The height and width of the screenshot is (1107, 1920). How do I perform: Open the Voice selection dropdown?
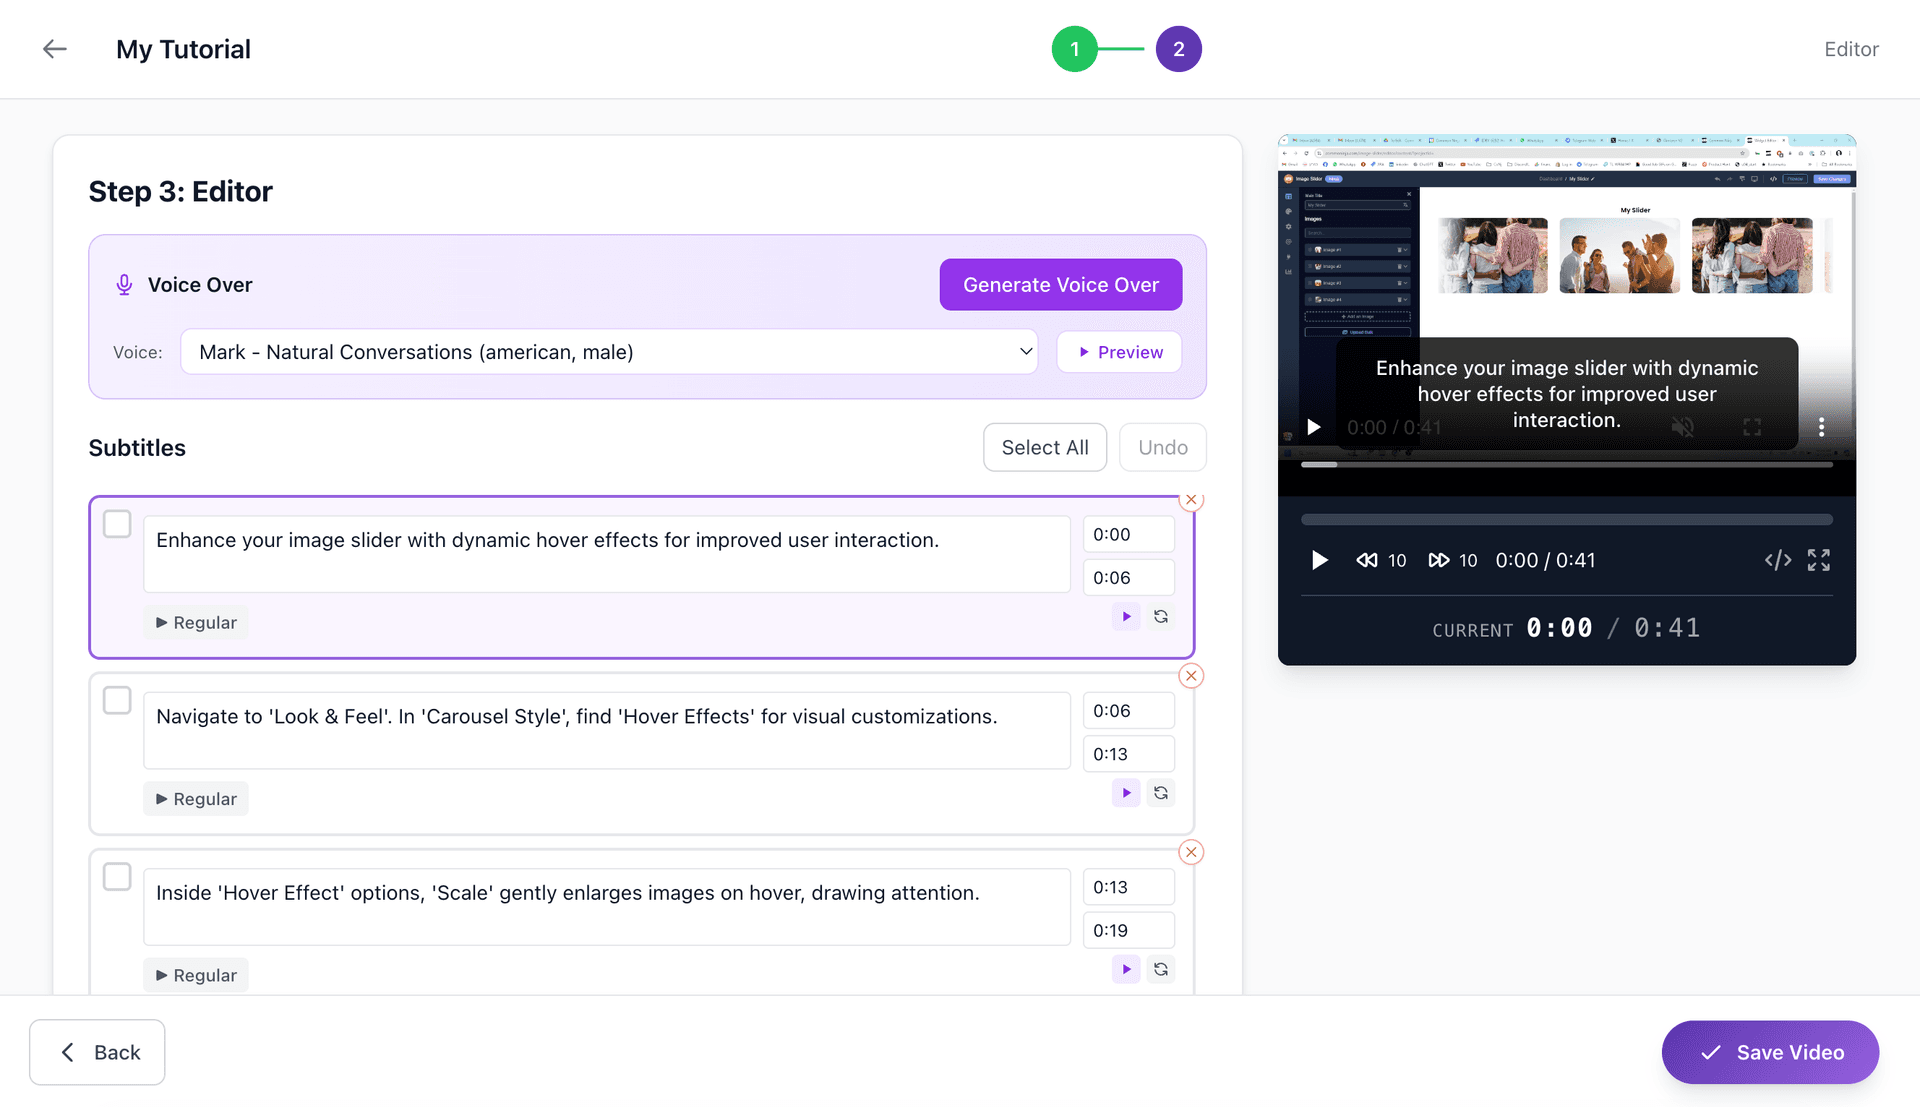(609, 352)
